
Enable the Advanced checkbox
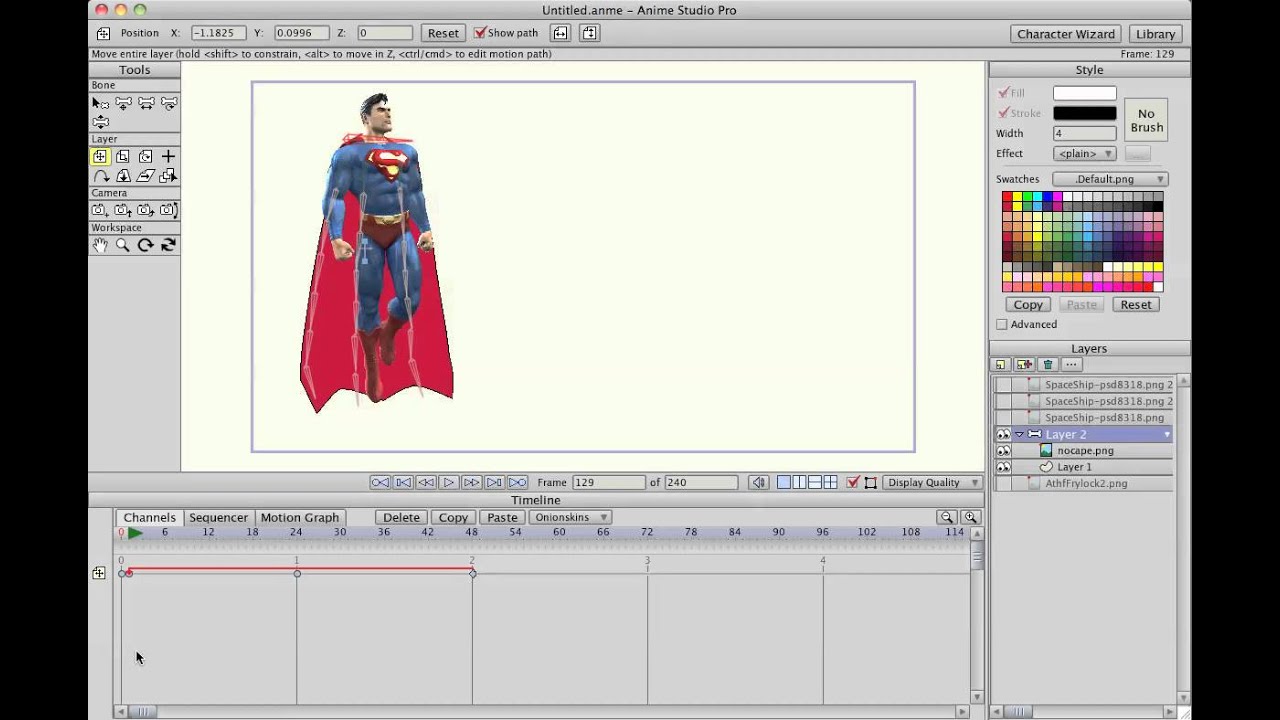point(1002,324)
